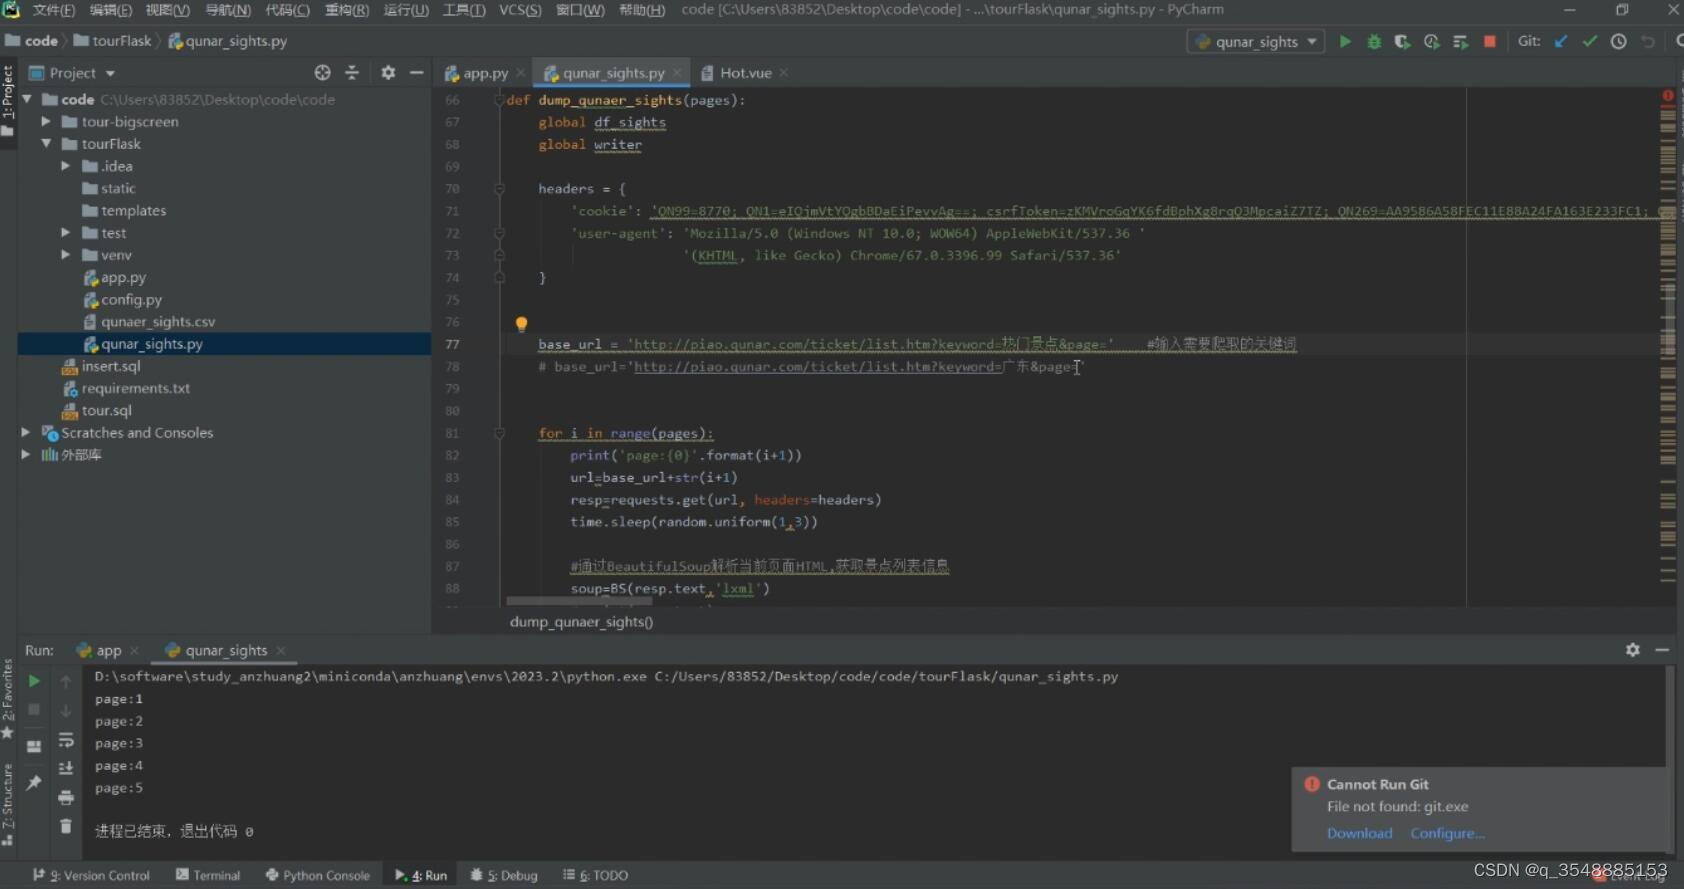This screenshot has width=1684, height=889.
Task: Run with coverage icon in toolbar
Action: [x=1402, y=41]
